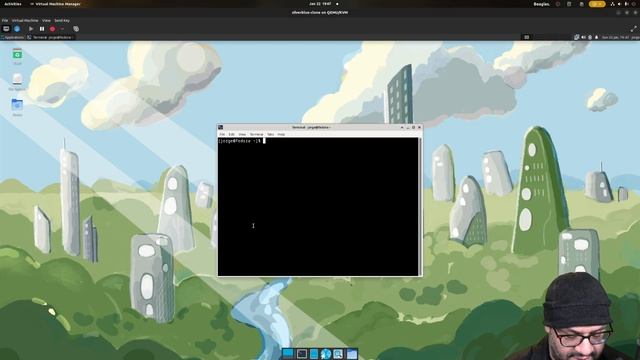Click the guest panel clock
Screen dimensions: 640x360
point(616,37)
